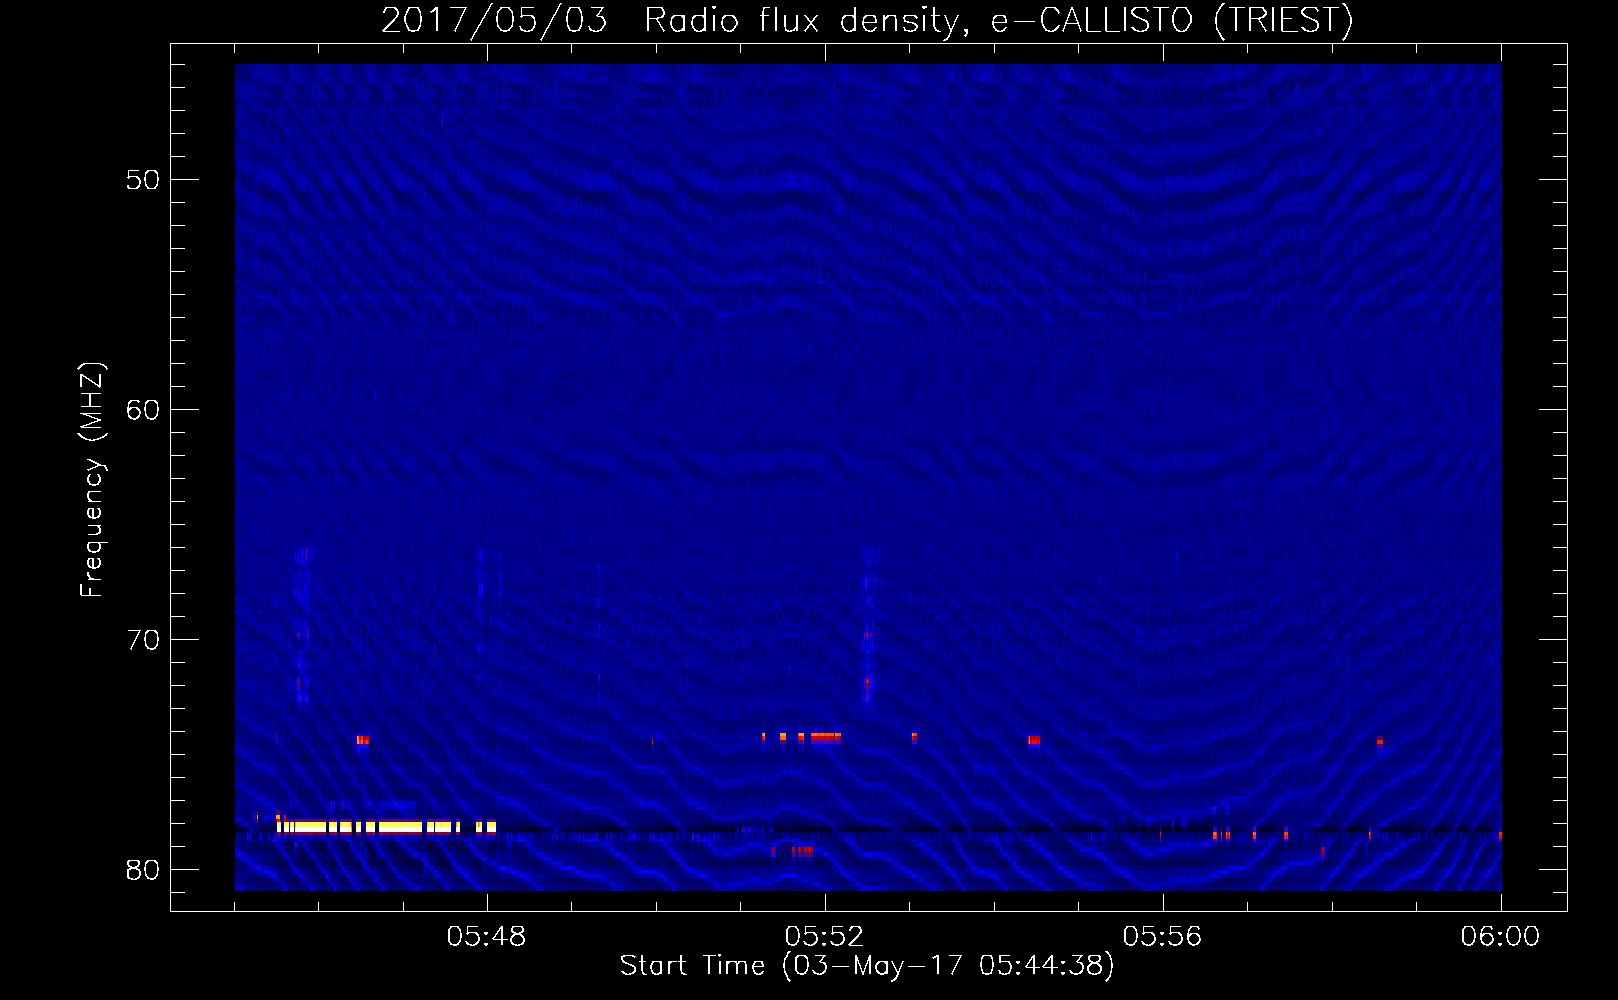Click the 05:48 time tick label
The width and height of the screenshot is (1618, 1000).
pos(486,937)
